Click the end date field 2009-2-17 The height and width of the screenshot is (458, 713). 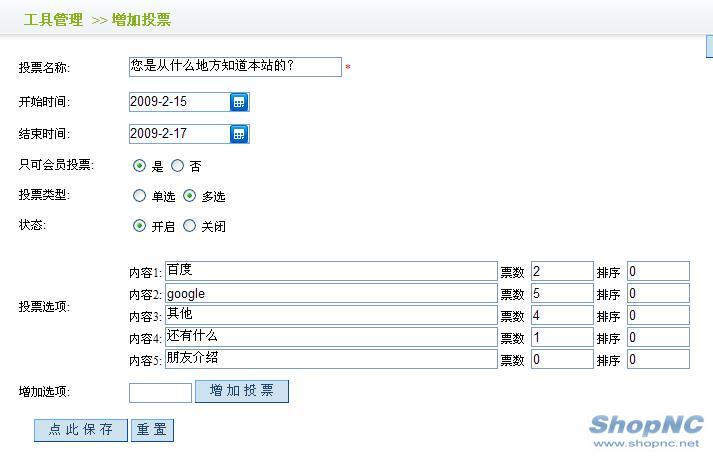[x=179, y=134]
